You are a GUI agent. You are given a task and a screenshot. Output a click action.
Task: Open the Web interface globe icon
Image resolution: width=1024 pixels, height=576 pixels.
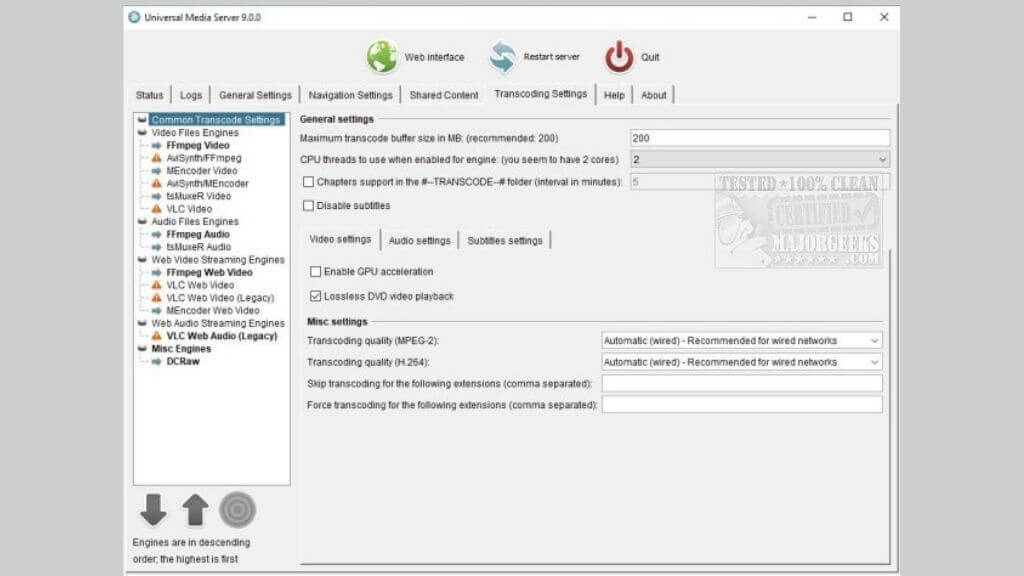[x=382, y=57]
